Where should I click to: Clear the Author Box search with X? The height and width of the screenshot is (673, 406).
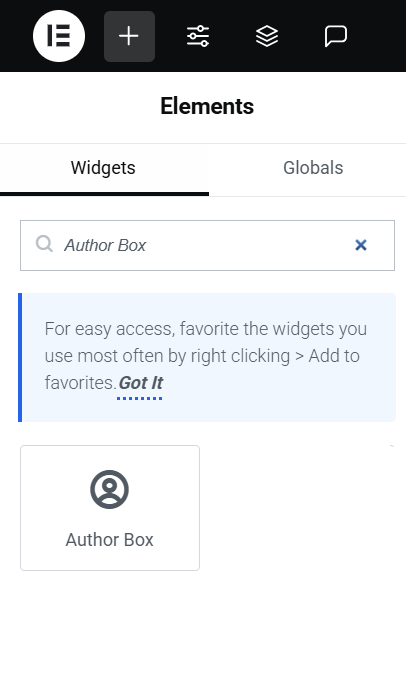tap(361, 245)
